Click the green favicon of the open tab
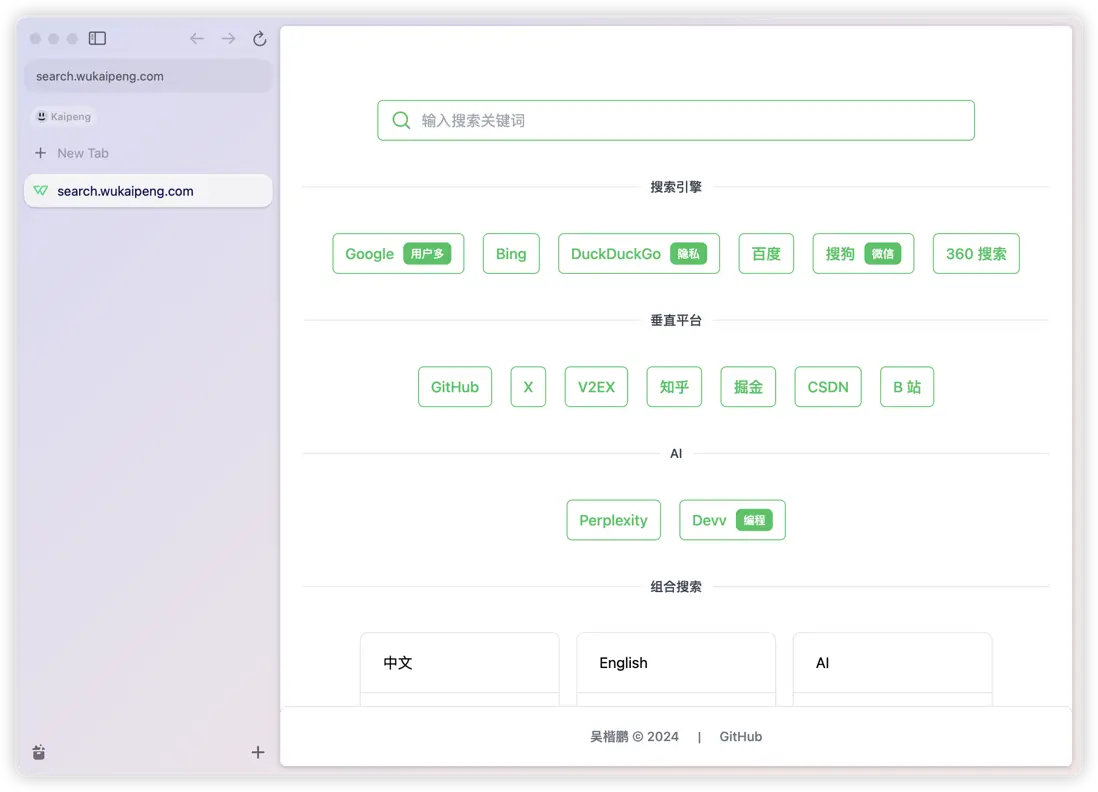Screen dimensions: 1098x792 click(41, 190)
